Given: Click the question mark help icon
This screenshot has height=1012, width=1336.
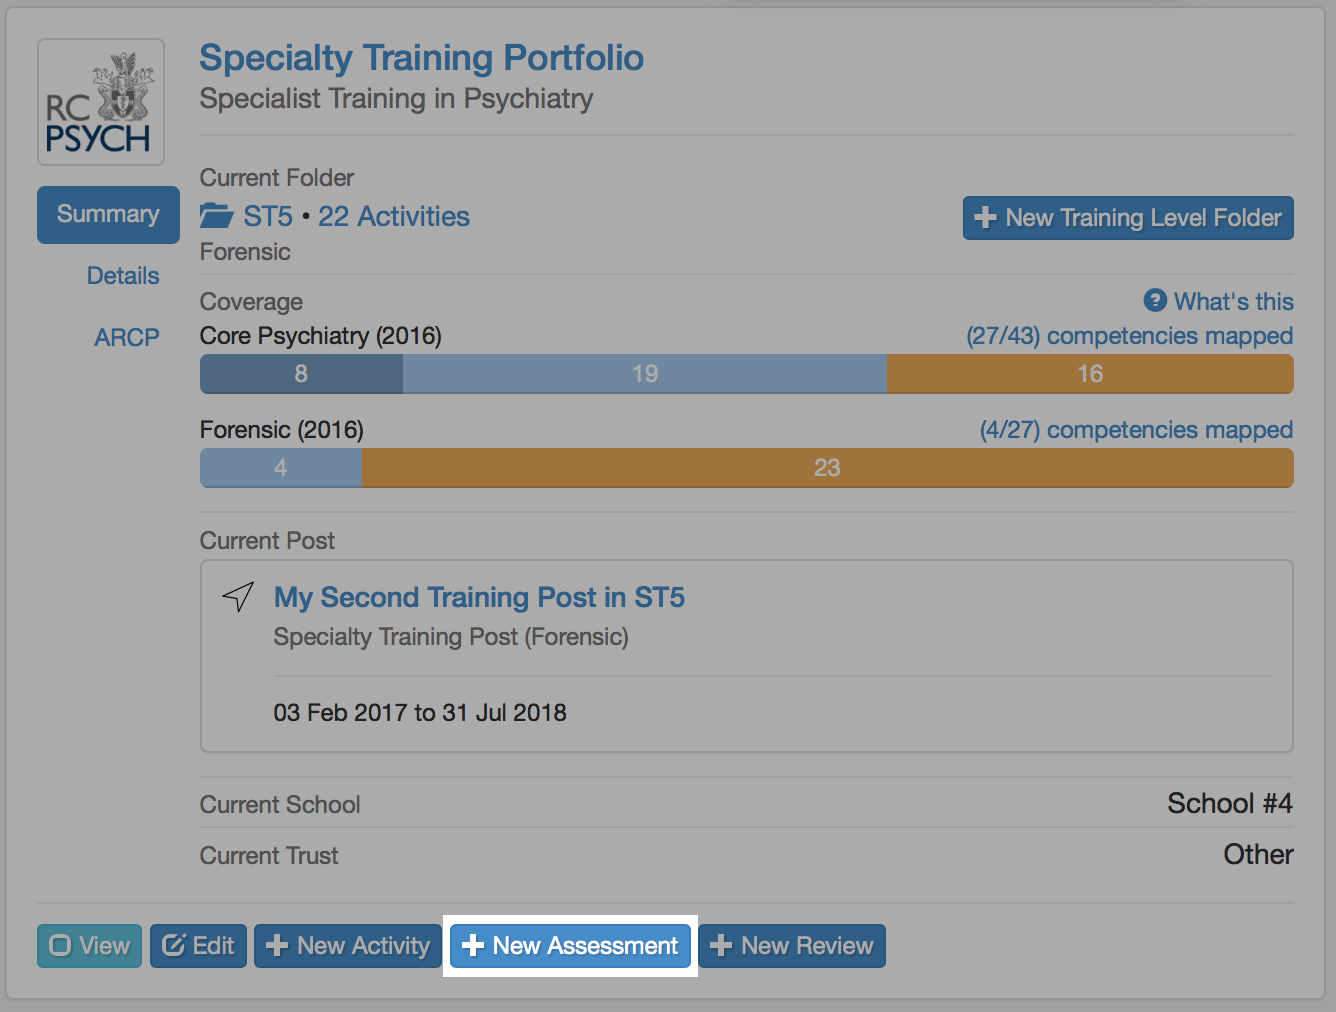Looking at the screenshot, I should (x=1155, y=301).
